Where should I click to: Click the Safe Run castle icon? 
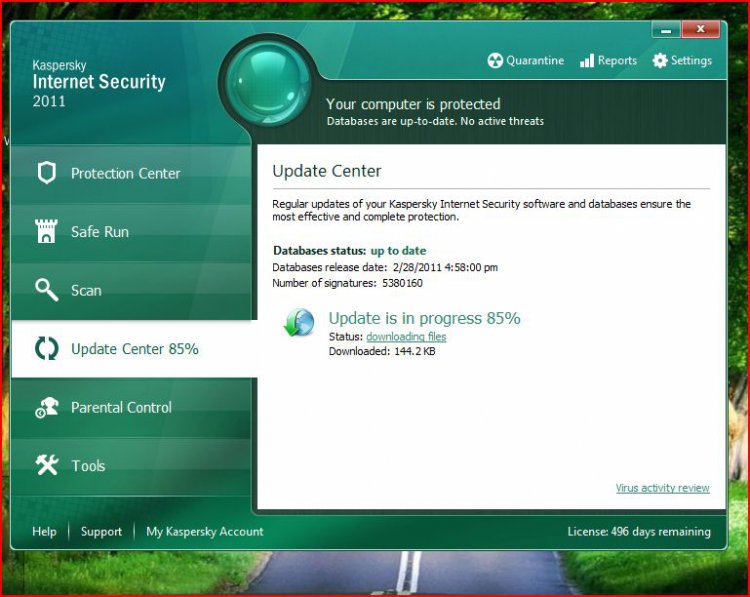46,231
